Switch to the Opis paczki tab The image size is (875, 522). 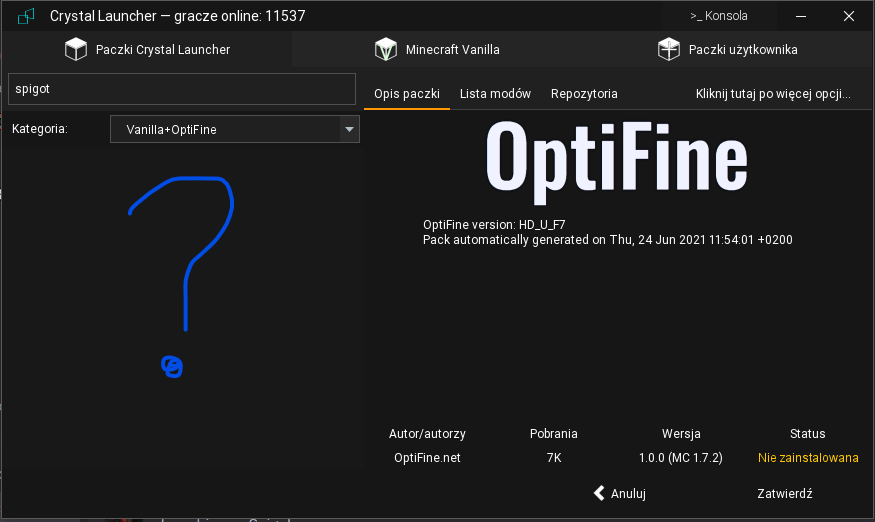(407, 94)
